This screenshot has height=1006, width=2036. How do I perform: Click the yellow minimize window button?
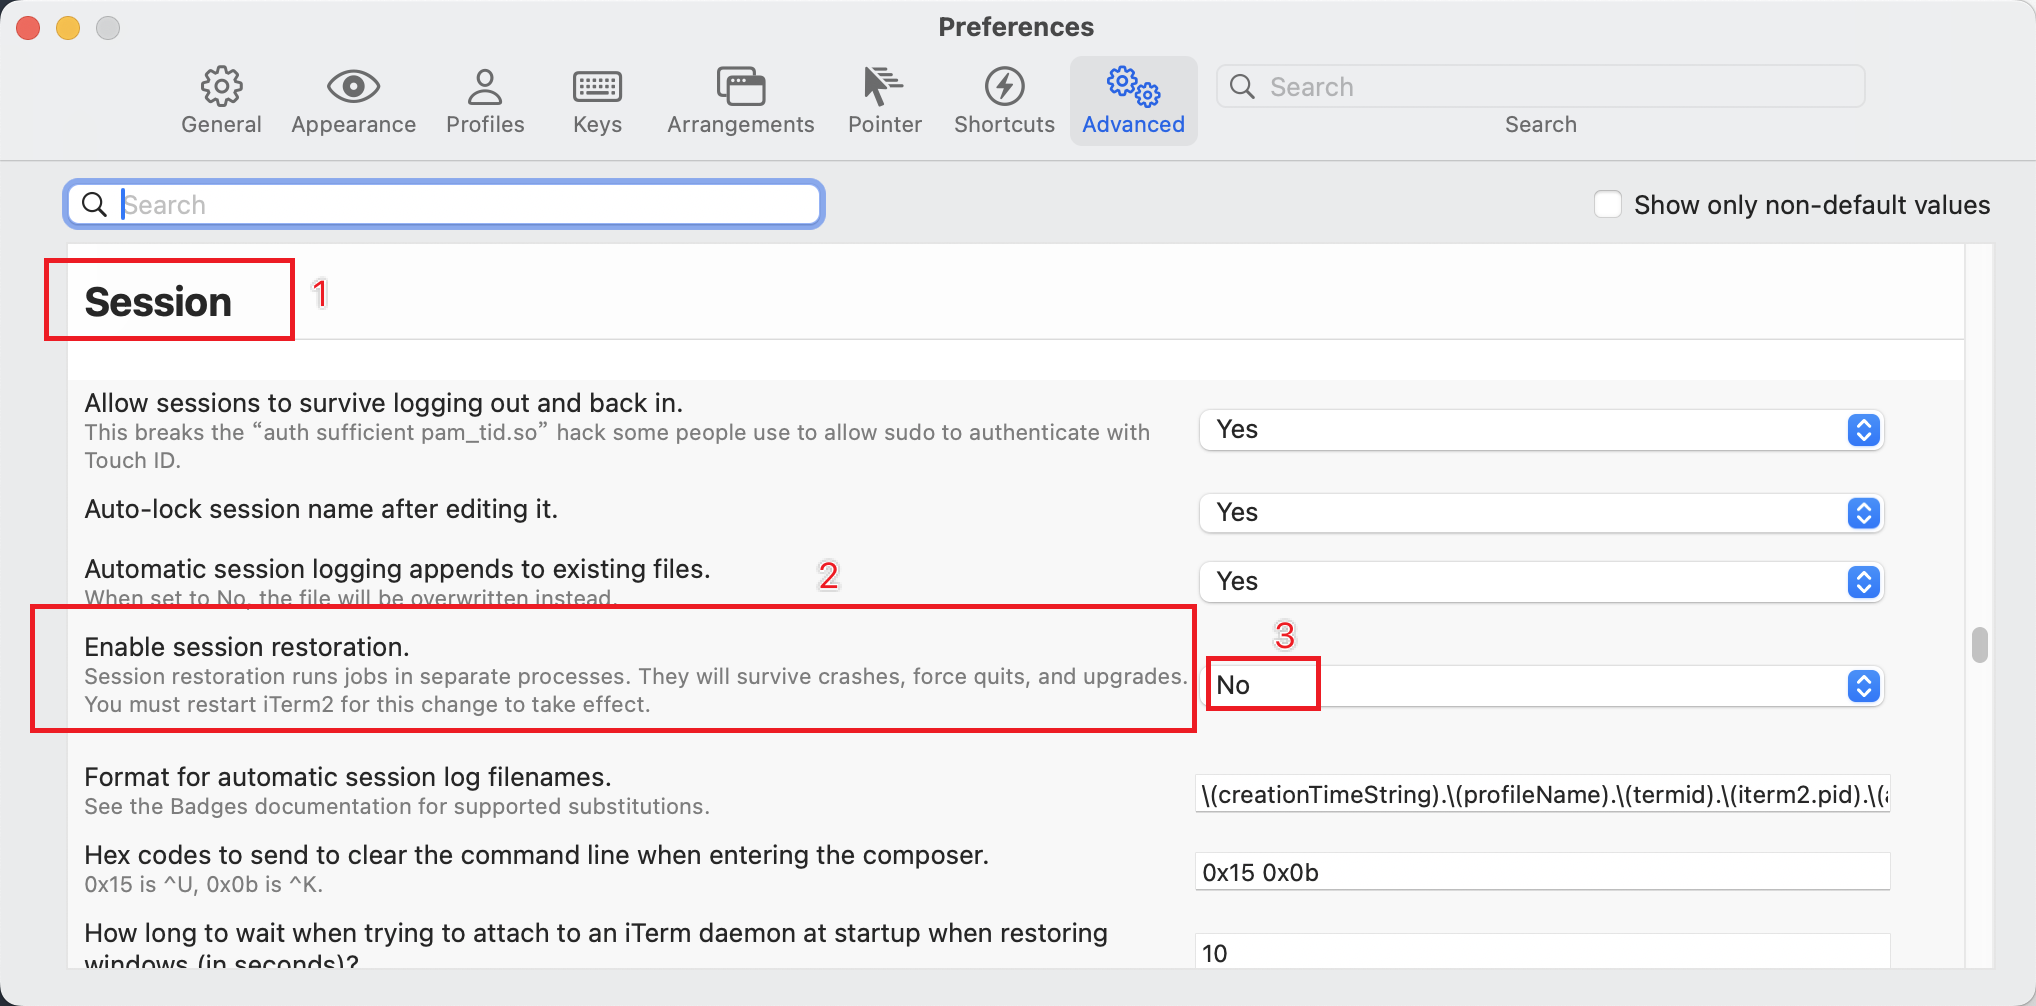(68, 28)
